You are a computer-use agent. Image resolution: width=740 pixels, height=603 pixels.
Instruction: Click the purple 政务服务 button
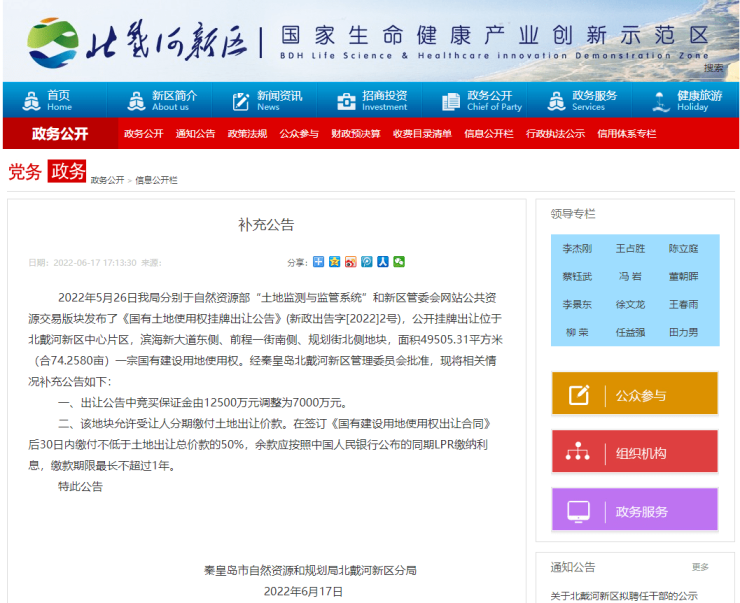pos(634,511)
